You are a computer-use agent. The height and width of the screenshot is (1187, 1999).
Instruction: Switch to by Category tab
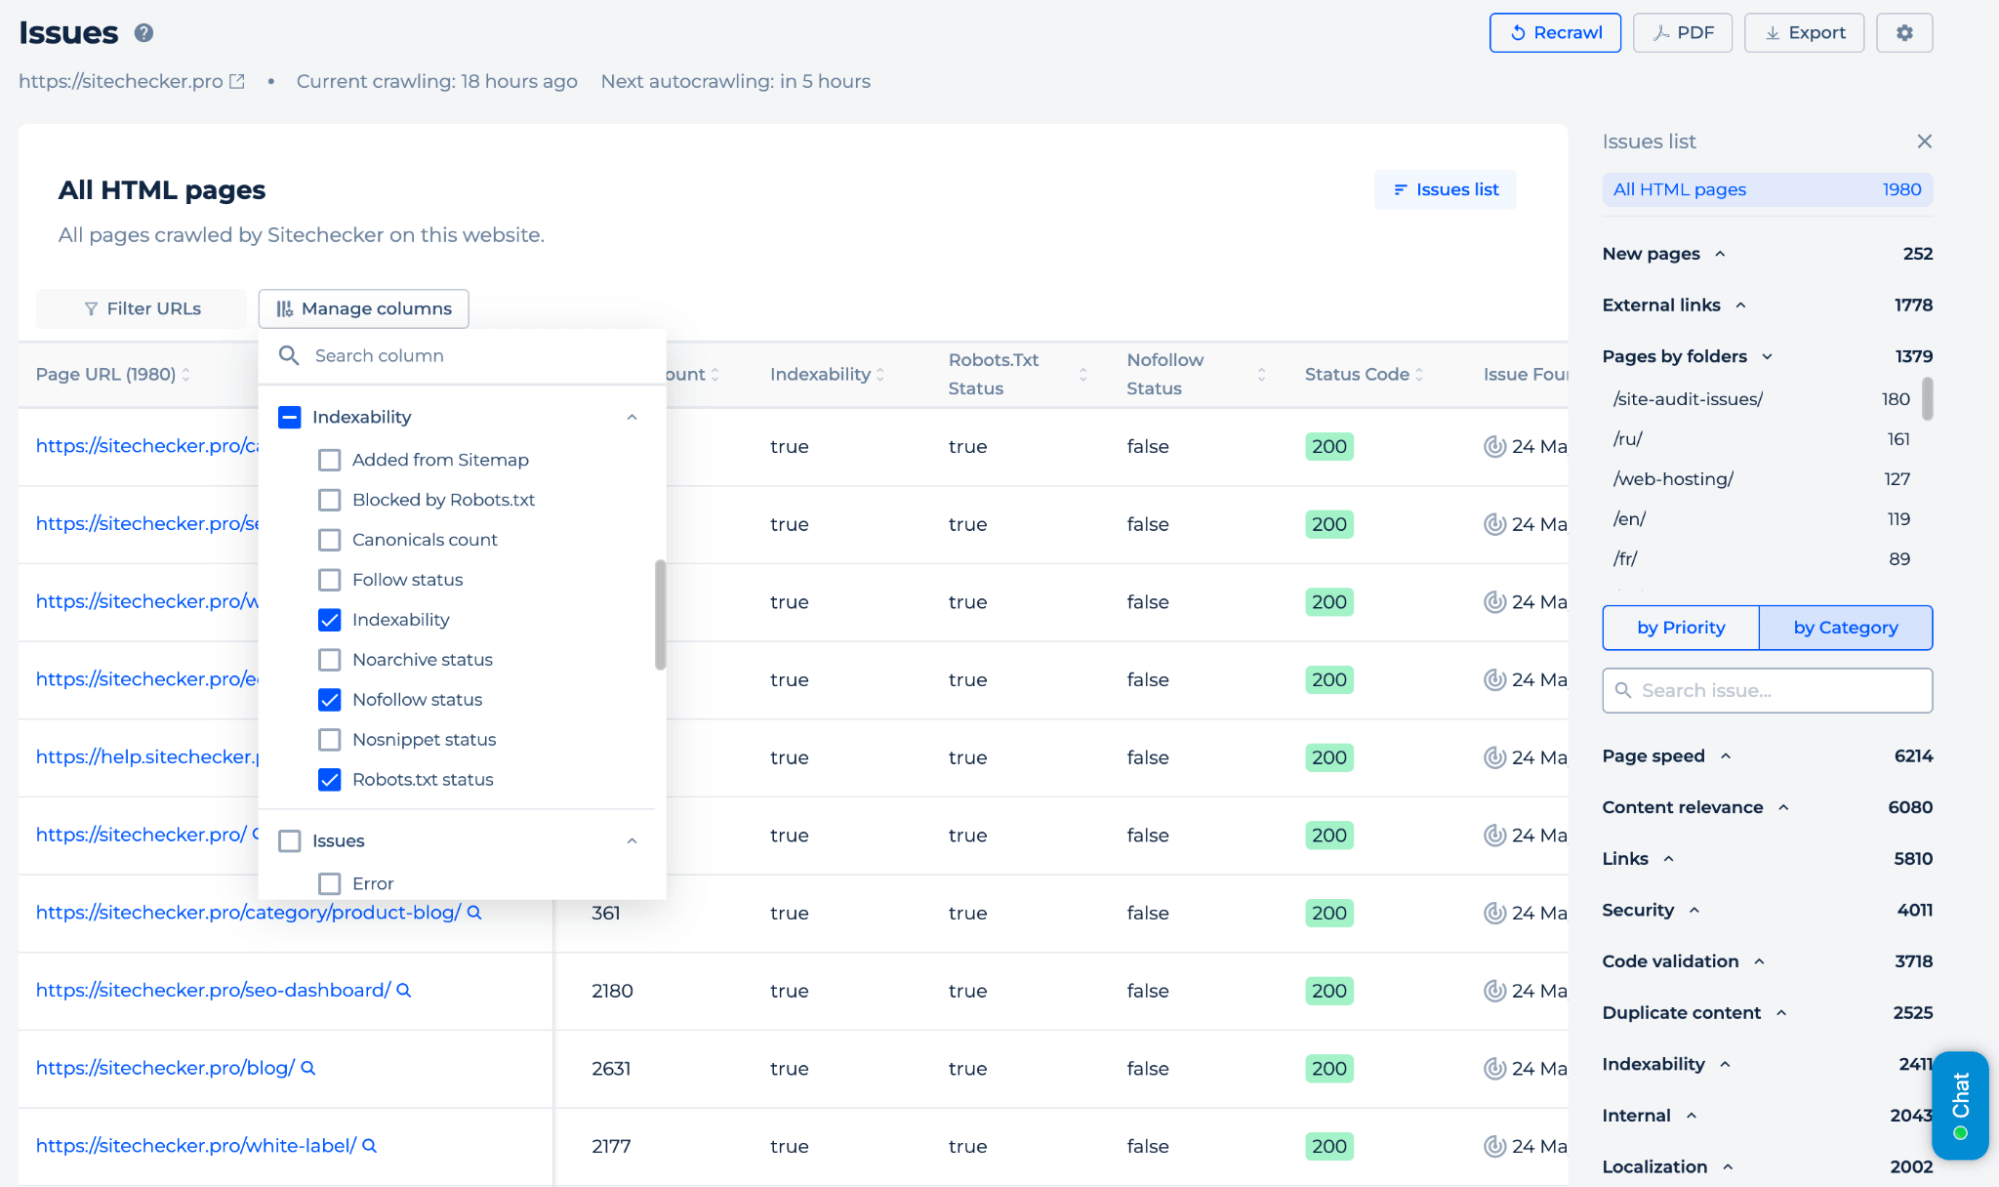coord(1845,627)
